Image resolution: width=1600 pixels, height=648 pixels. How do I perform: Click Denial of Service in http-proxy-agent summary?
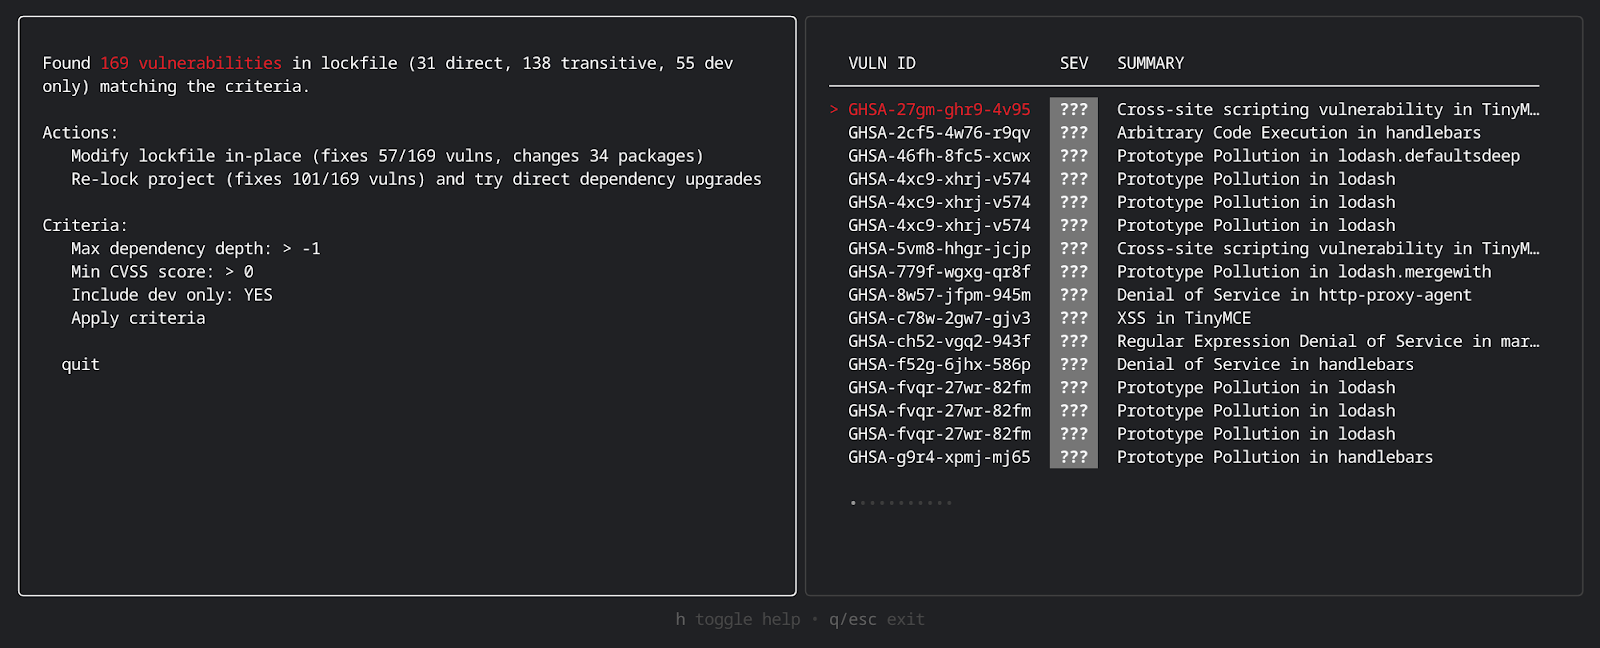(x=1294, y=295)
